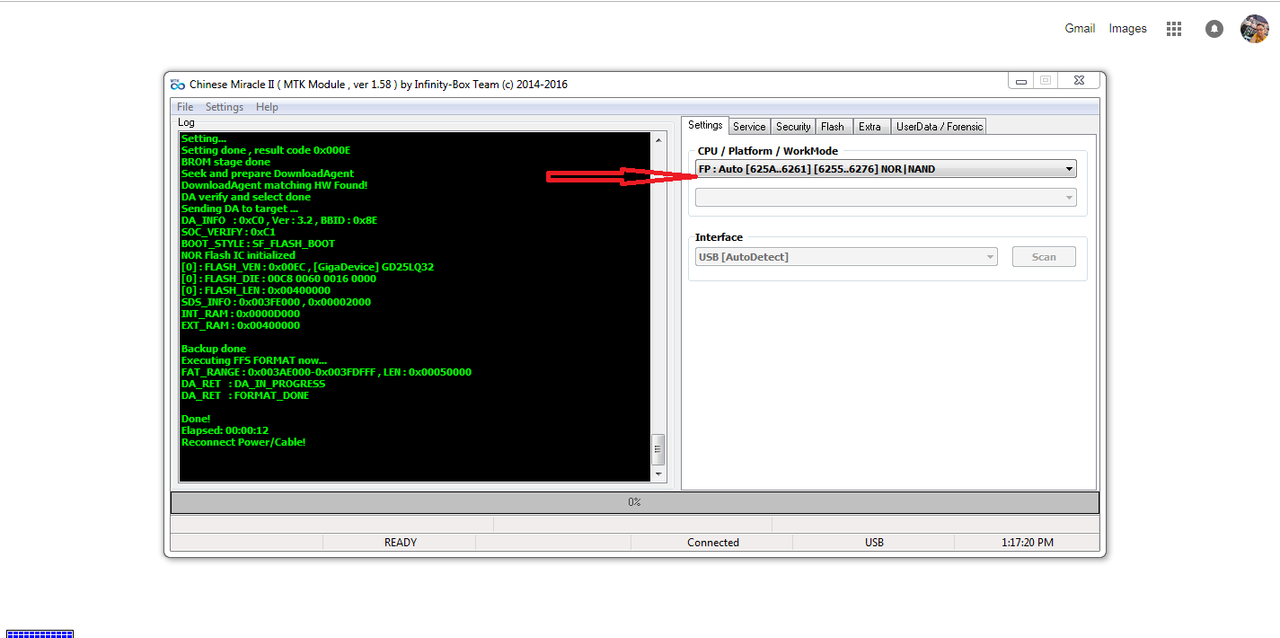Click the Chinese Miracle II title bar icon
The height and width of the screenshot is (638, 1280).
point(178,84)
